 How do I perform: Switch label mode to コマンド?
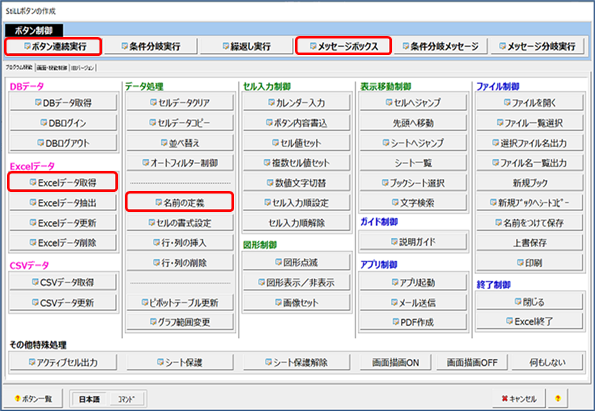(126, 399)
